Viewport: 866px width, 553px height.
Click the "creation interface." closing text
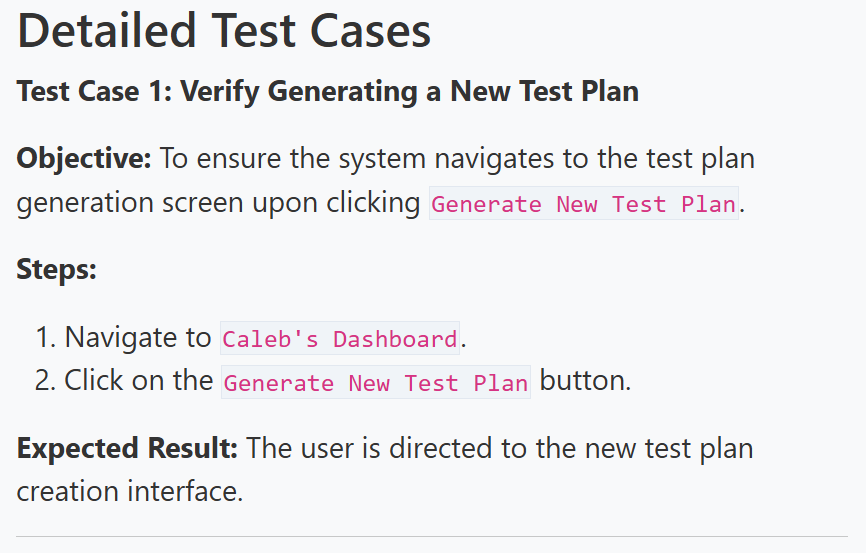(x=130, y=492)
